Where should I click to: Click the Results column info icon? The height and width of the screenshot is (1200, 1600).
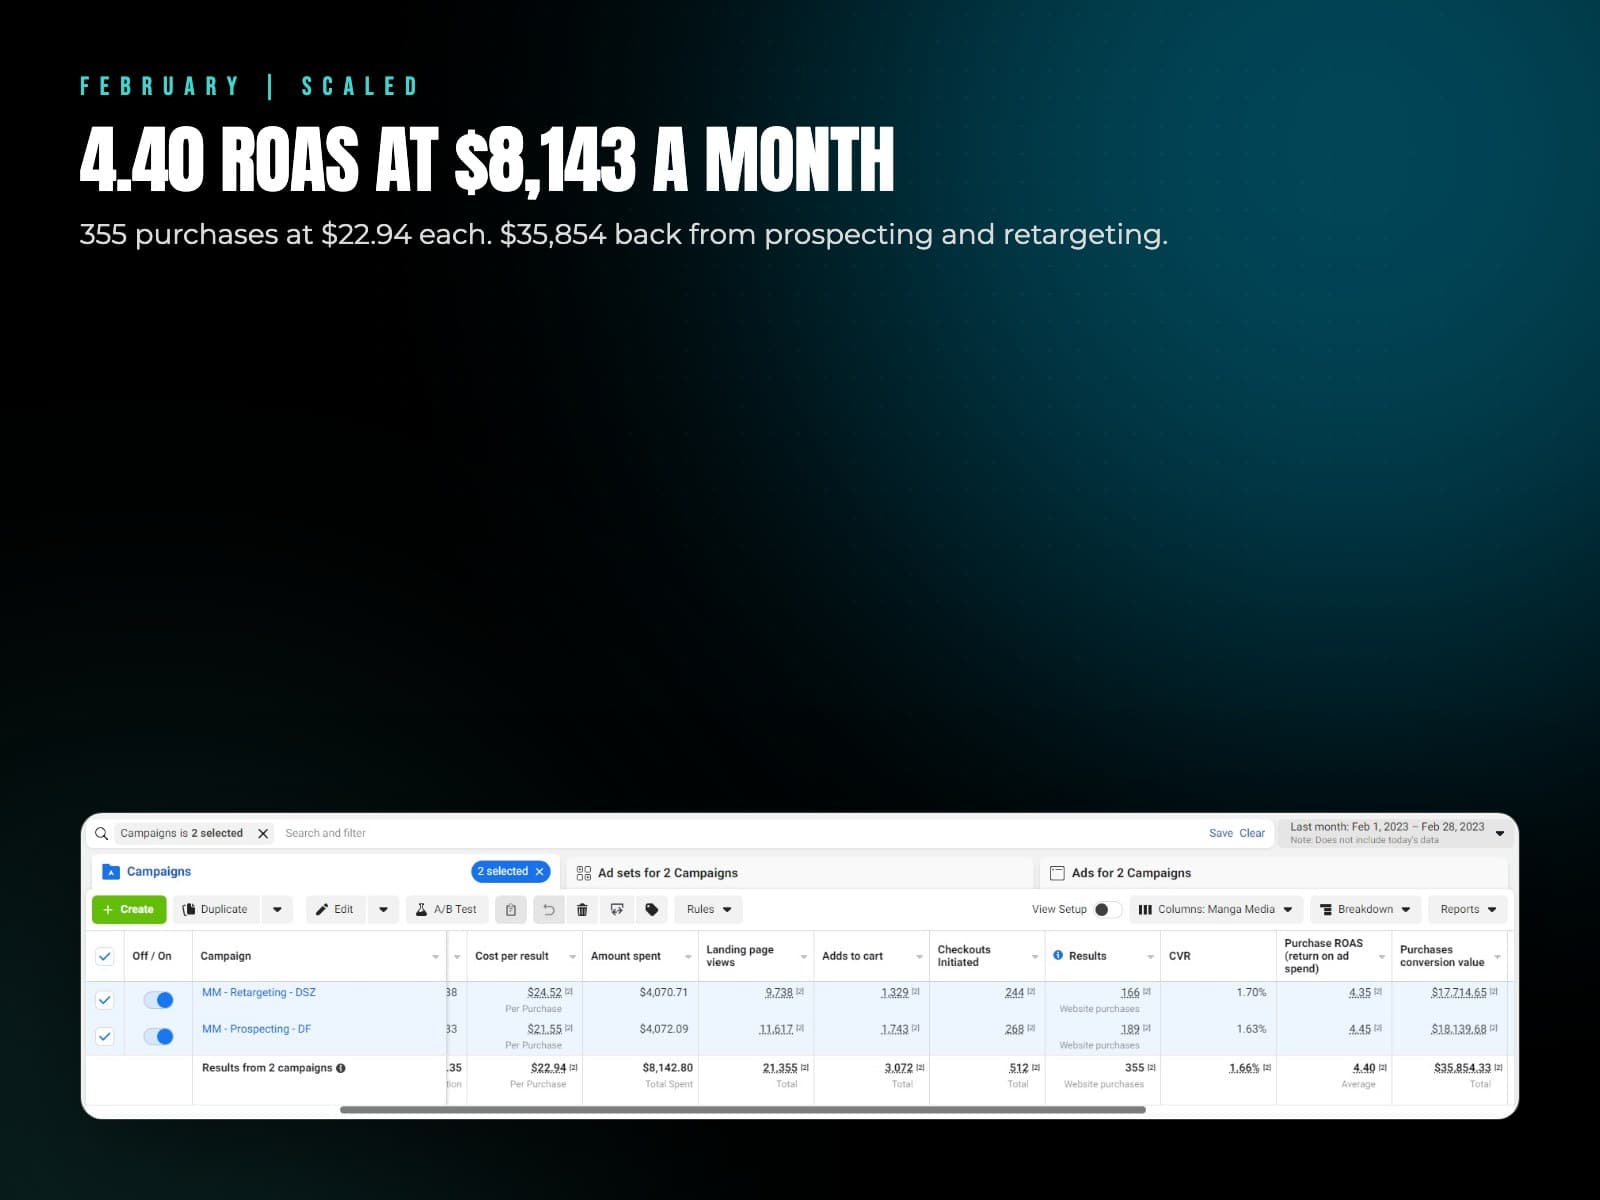1058,955
